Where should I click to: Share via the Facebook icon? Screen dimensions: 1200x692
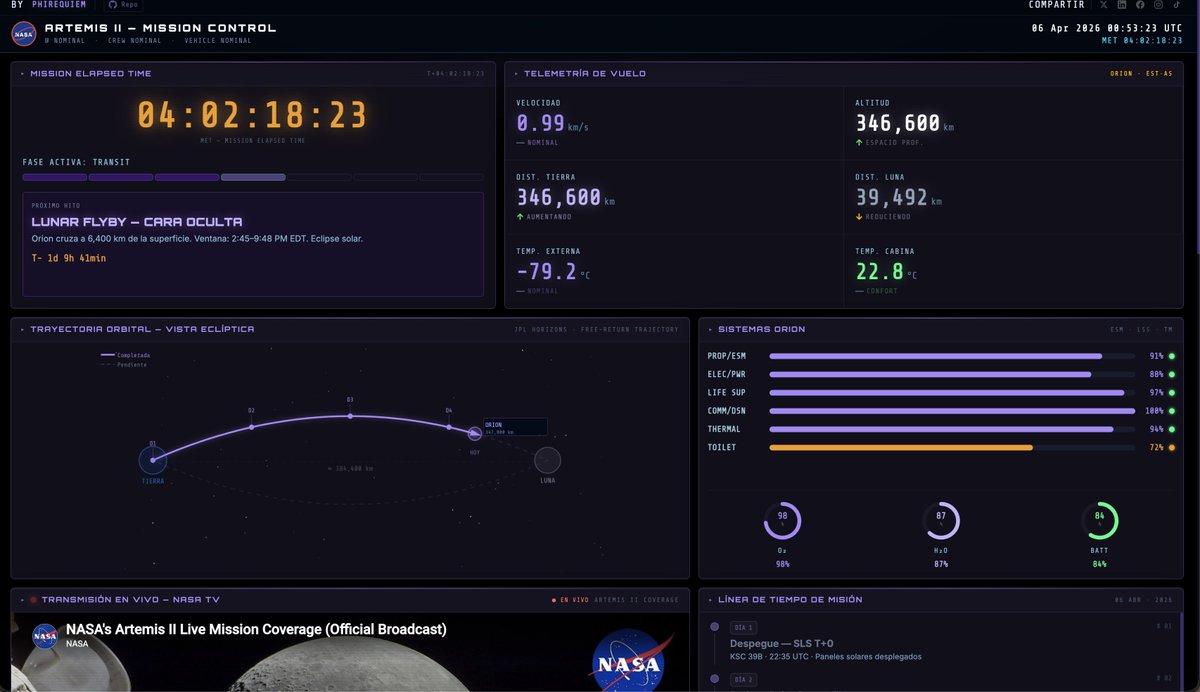tap(1140, 5)
